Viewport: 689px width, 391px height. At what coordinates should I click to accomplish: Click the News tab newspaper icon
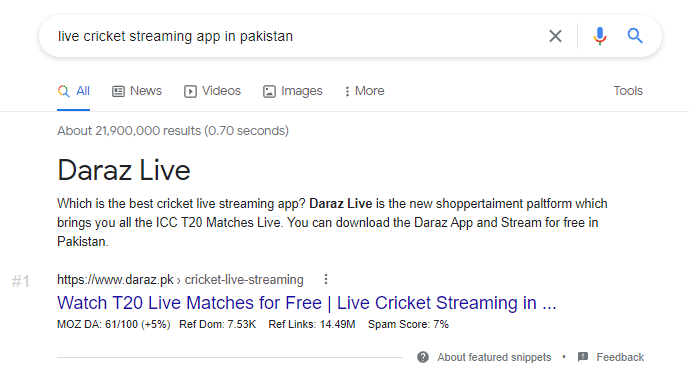tap(118, 91)
